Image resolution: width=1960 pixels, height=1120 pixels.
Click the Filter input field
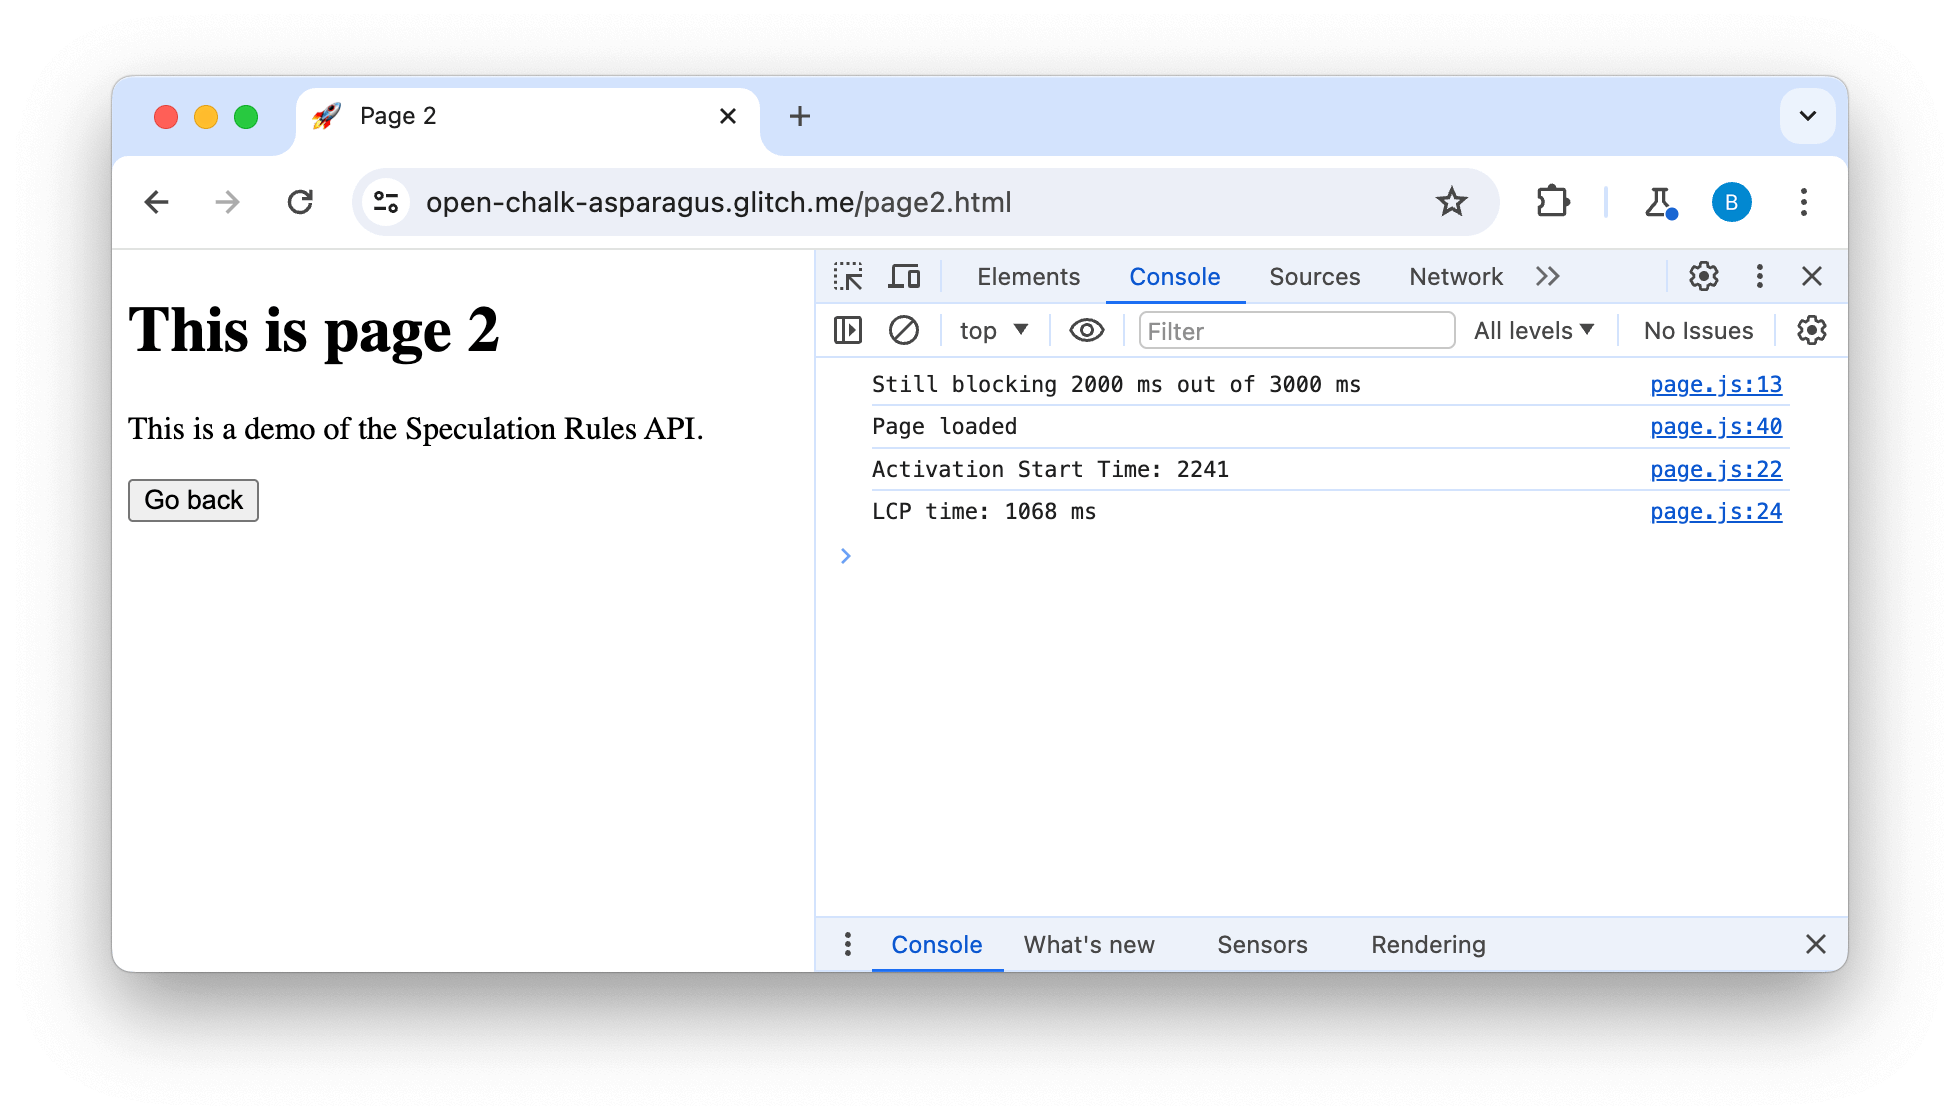pyautogui.click(x=1292, y=330)
